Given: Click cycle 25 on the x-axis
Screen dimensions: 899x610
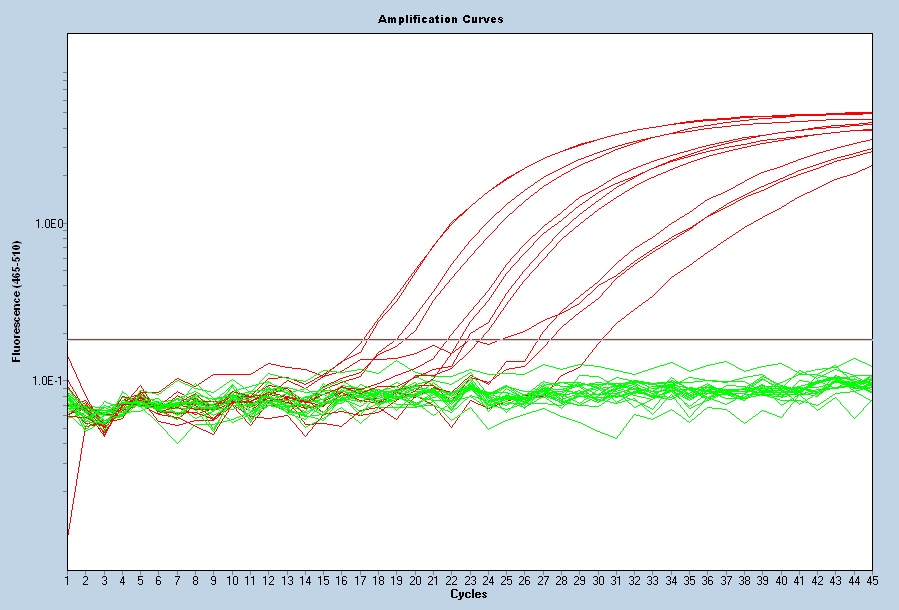Looking at the screenshot, I should click(506, 581).
